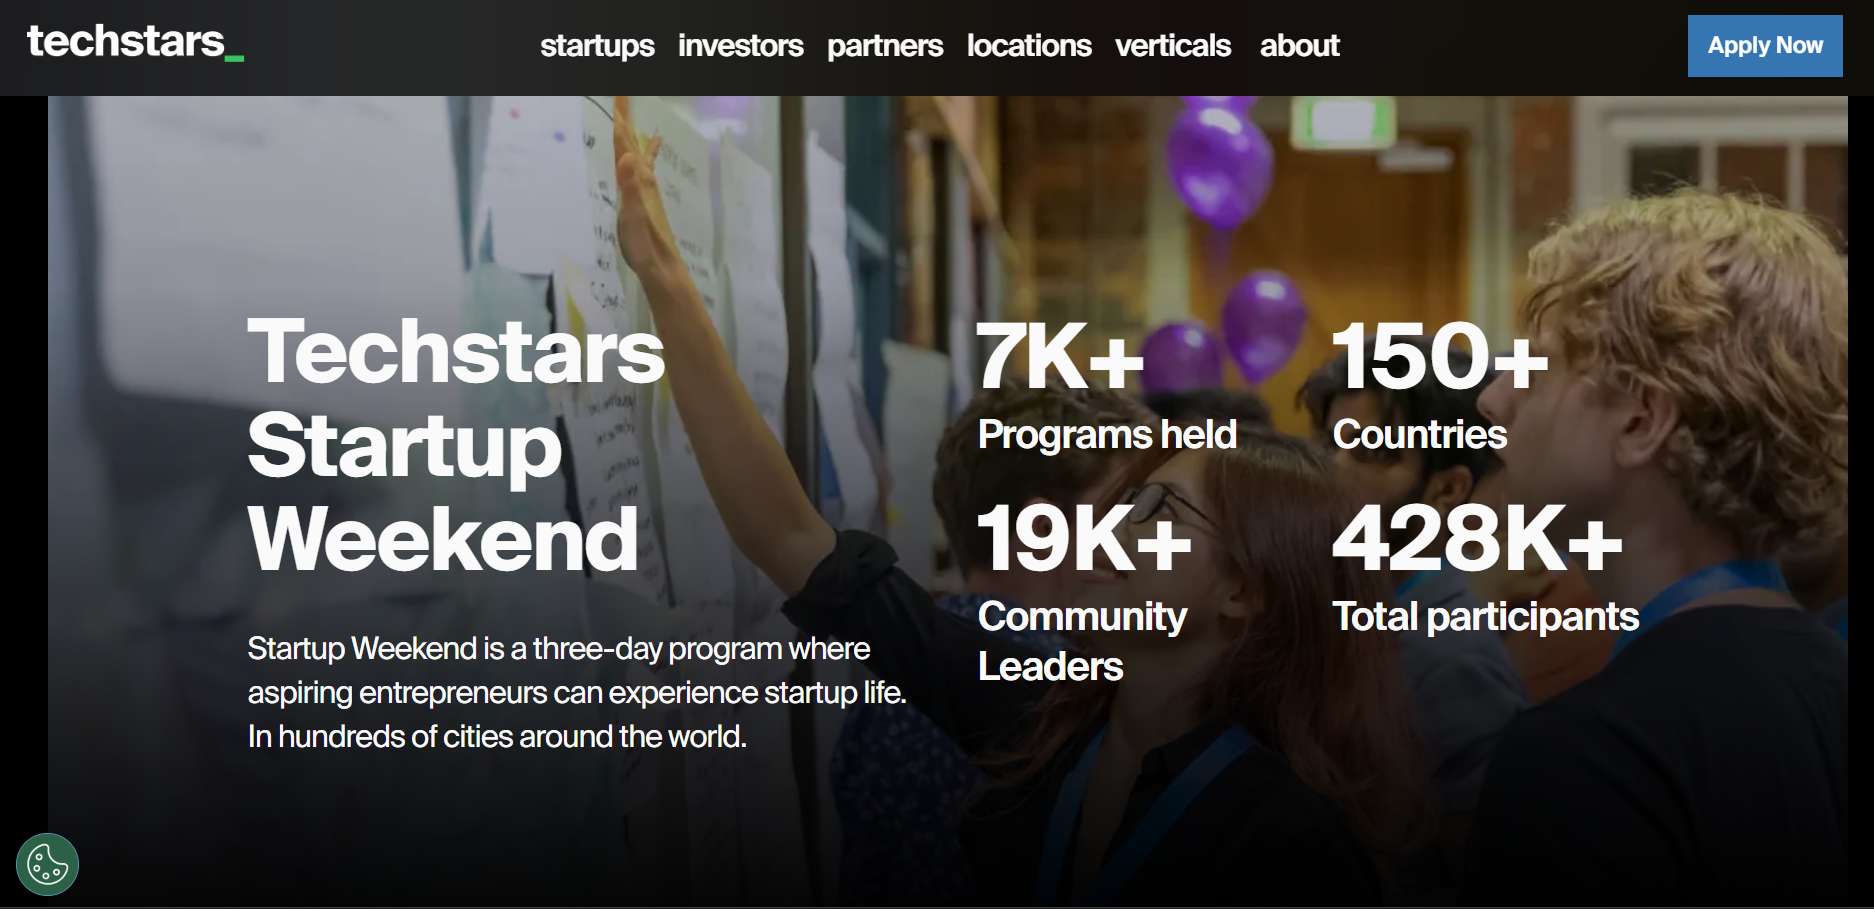Viewport: 1874px width, 909px height.
Task: Select the Community Leaders label
Action: click(1082, 641)
